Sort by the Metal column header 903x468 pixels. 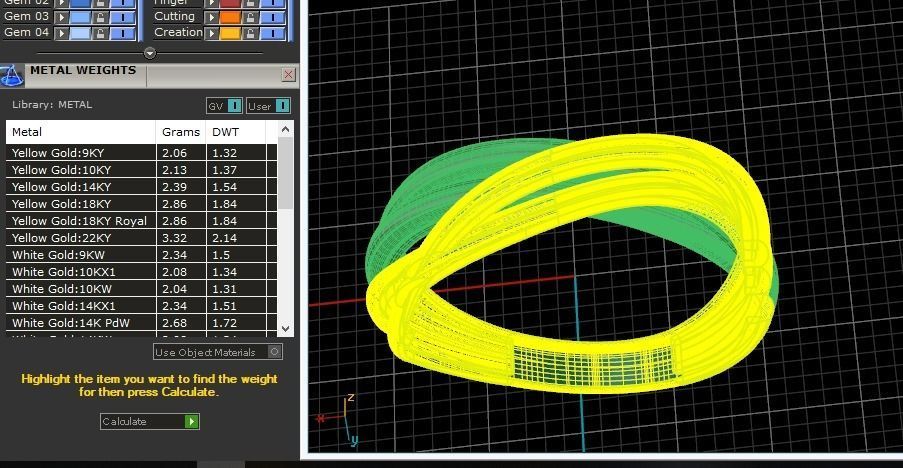click(81, 132)
